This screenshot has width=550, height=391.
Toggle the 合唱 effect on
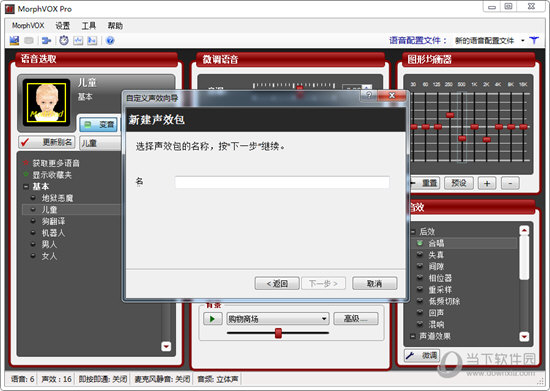[x=420, y=243]
